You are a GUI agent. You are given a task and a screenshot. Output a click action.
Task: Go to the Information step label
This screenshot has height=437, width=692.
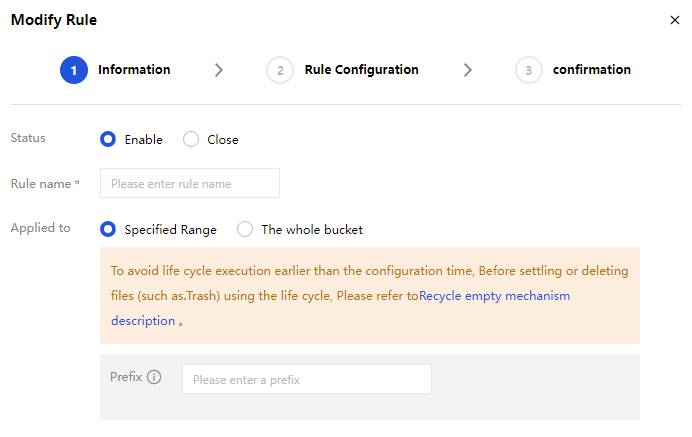tap(134, 70)
